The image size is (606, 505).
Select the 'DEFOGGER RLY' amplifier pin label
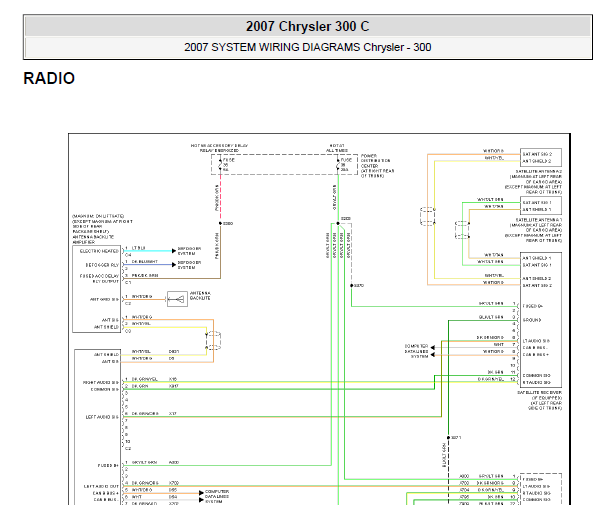[x=102, y=265]
